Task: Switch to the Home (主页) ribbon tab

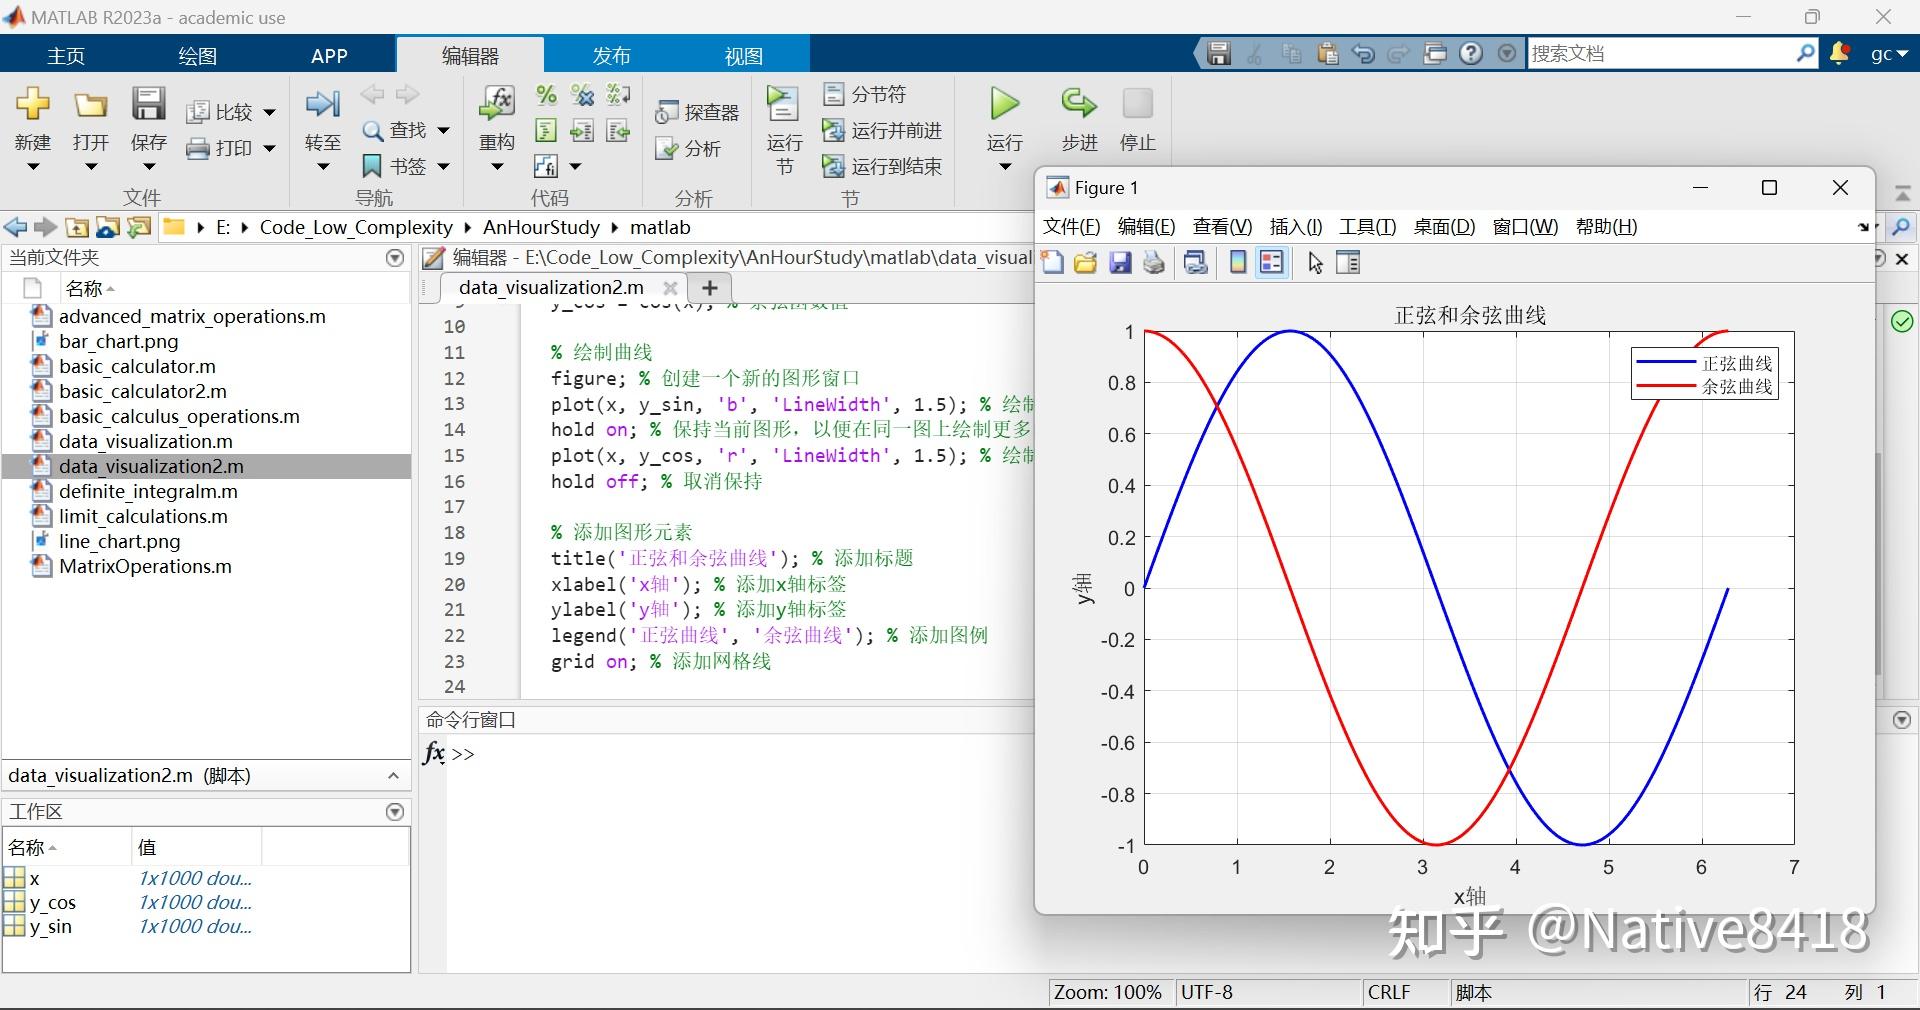Action: [x=66, y=56]
